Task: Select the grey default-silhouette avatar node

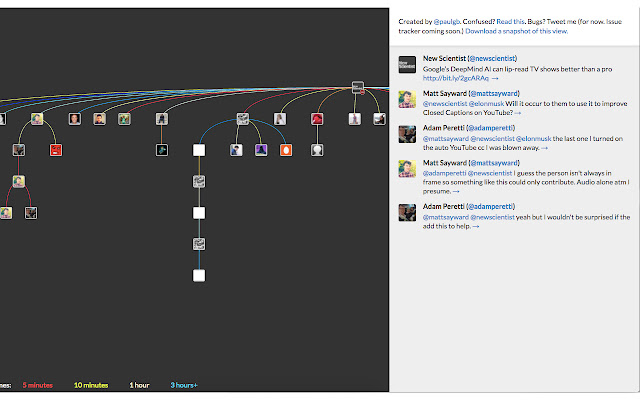Action: (317, 150)
